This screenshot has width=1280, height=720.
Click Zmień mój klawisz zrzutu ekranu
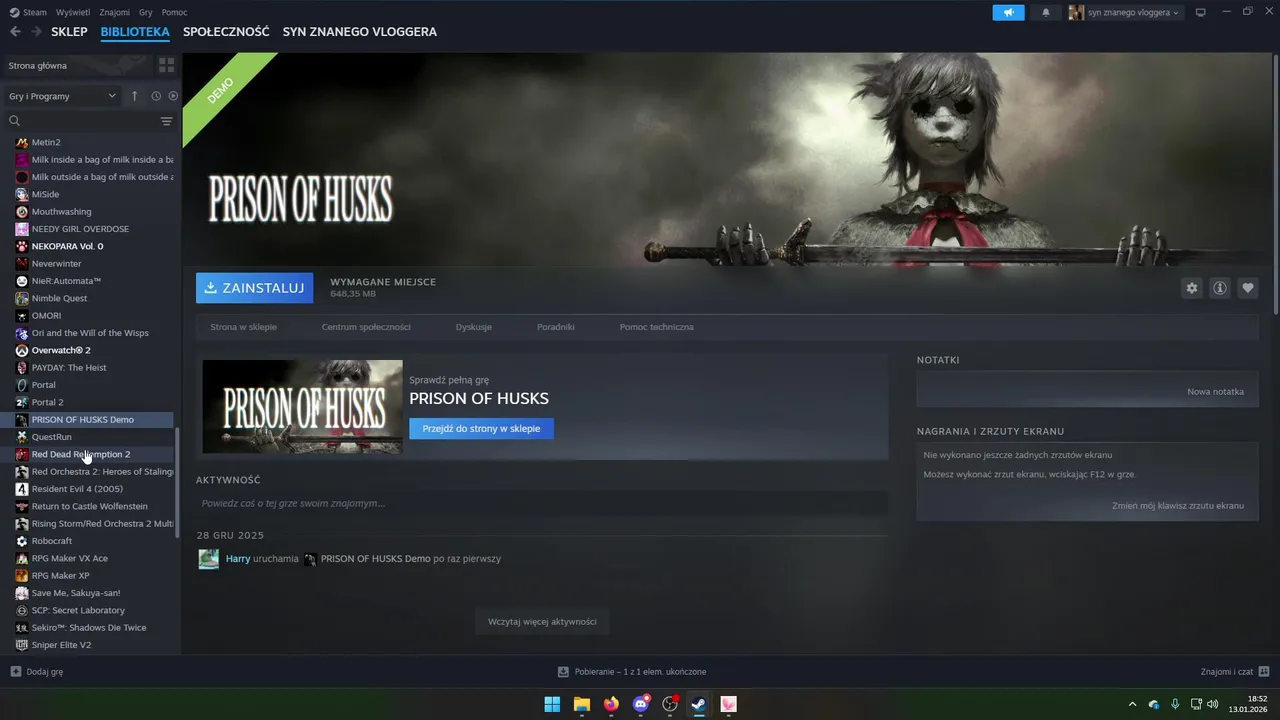tap(1178, 505)
